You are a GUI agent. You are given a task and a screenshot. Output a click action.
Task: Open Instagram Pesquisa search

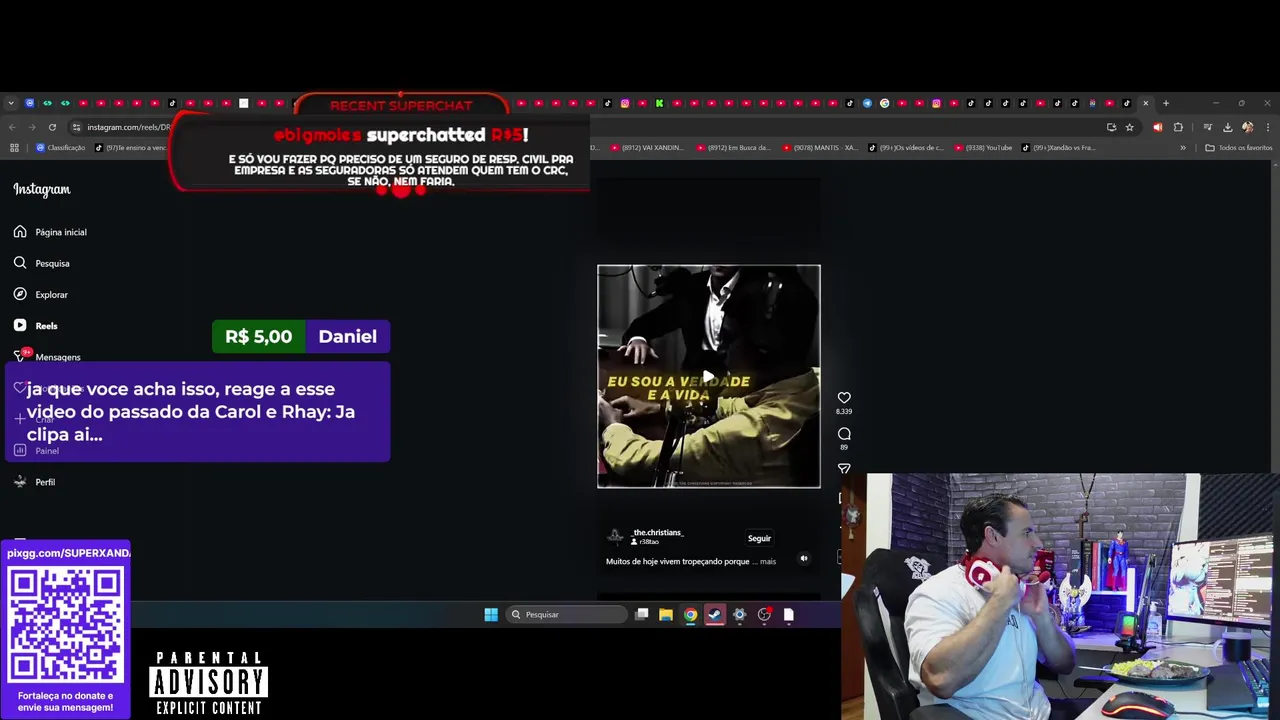pos(41,263)
